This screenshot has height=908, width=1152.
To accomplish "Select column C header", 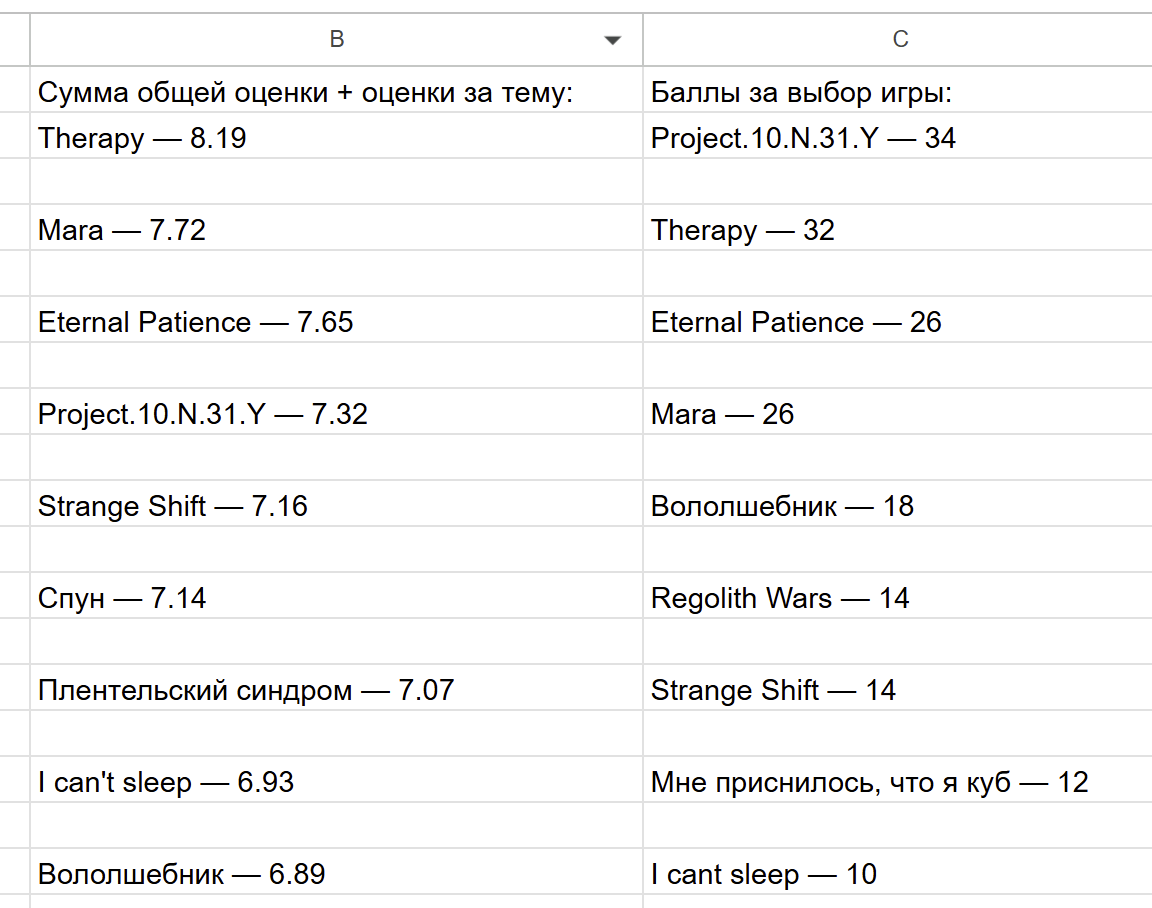I will click(x=898, y=40).
